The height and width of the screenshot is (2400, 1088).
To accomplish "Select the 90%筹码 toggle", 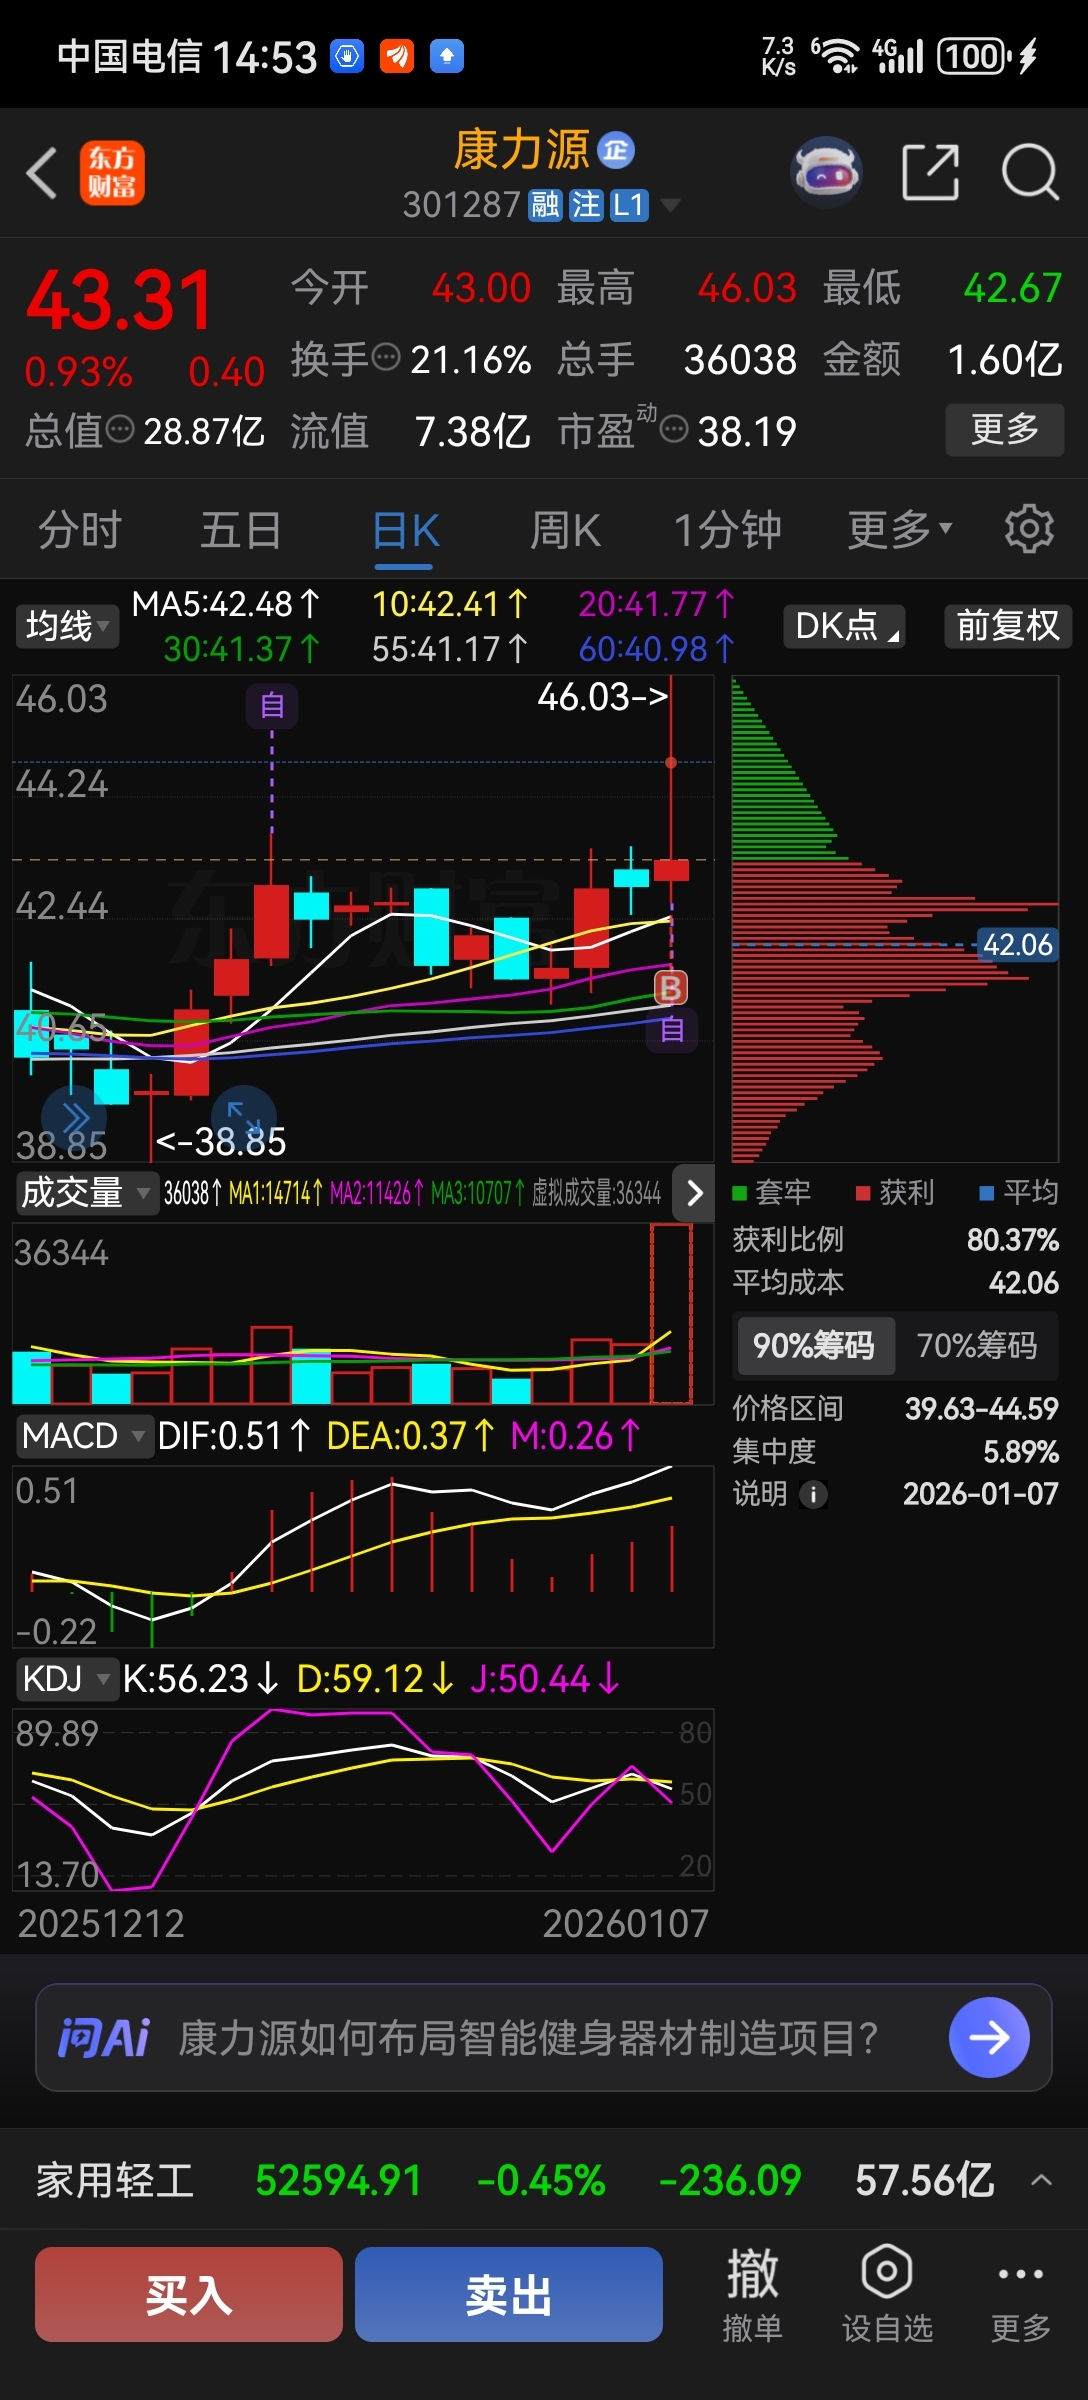I will tap(814, 1345).
